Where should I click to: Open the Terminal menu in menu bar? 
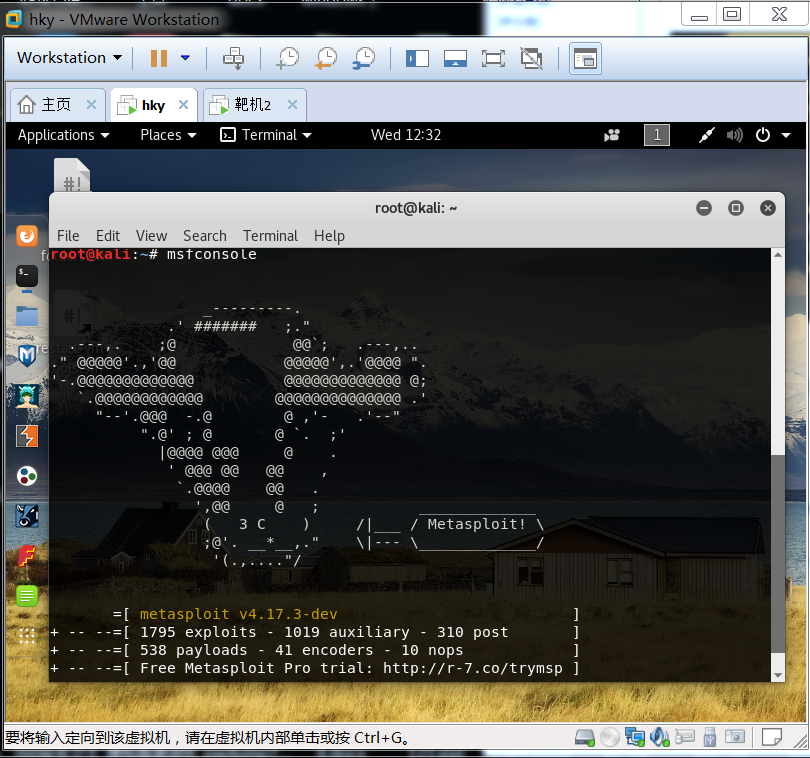[270, 236]
